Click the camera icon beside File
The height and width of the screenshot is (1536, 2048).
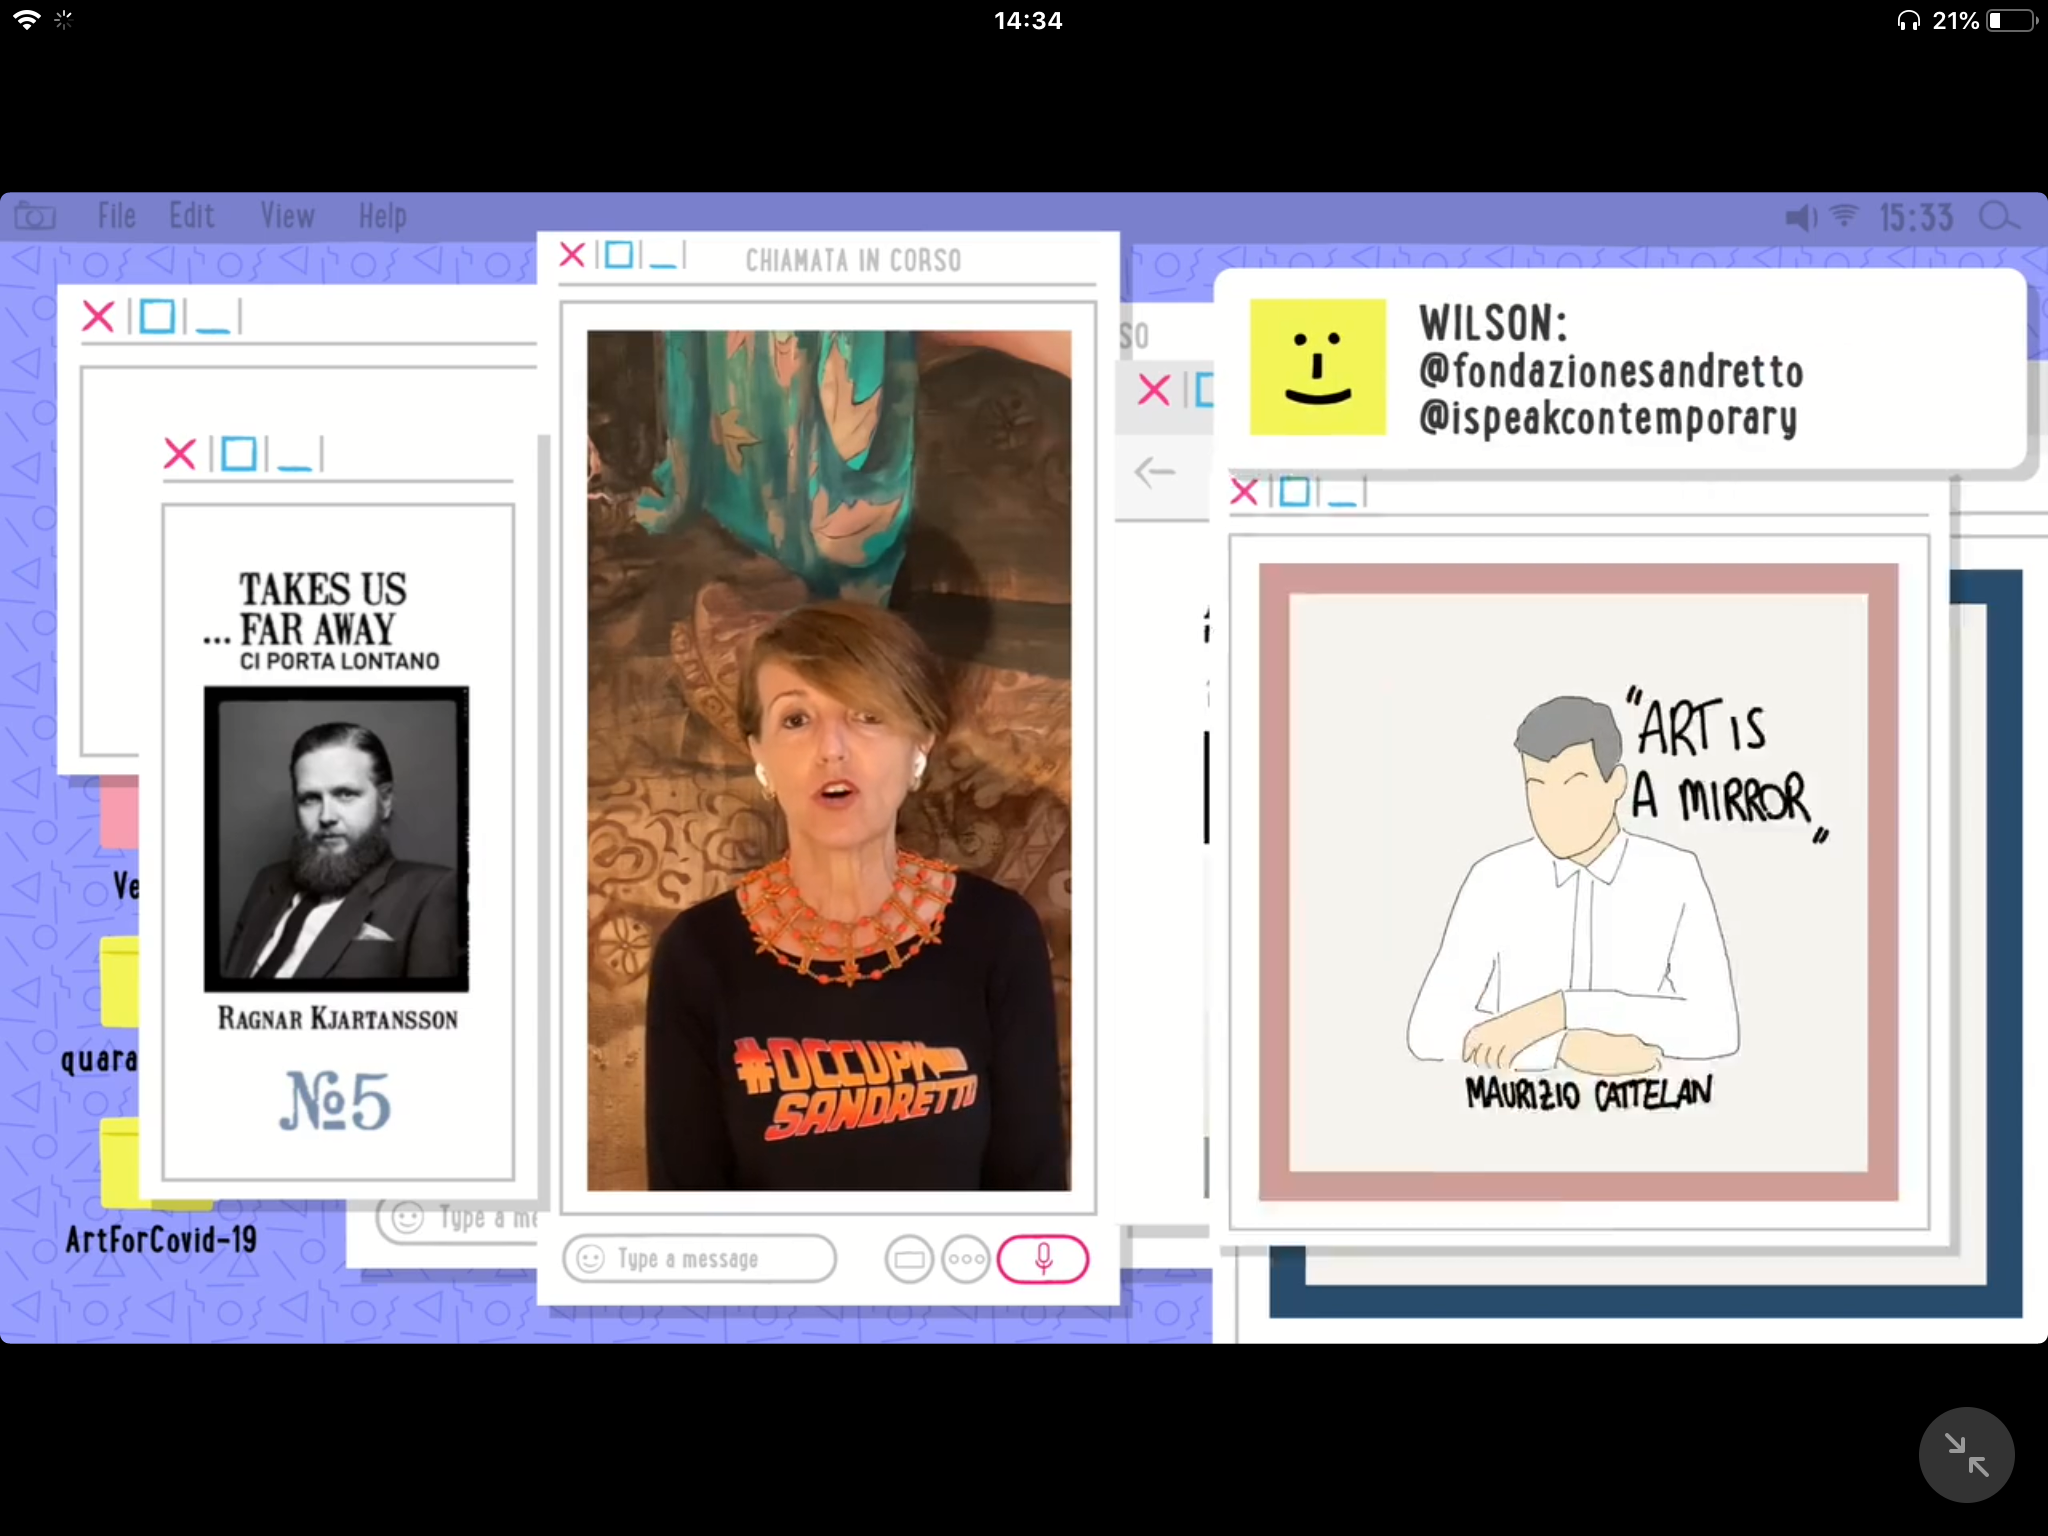point(35,216)
